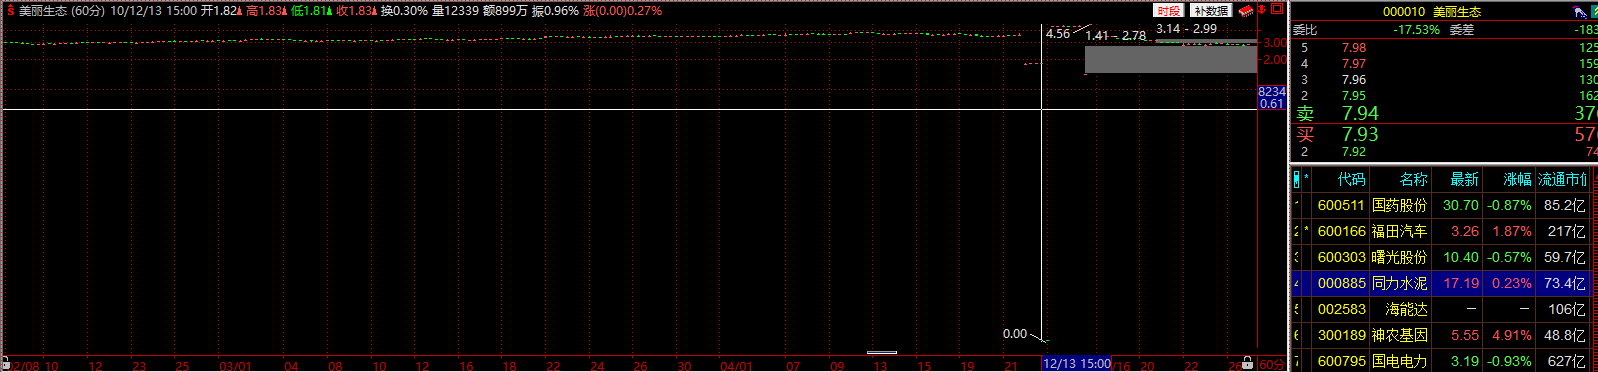This screenshot has width=1598, height=372.
Task: Click the 1.41 - 2.78 annotation on the chart
Action: (x=1115, y=35)
